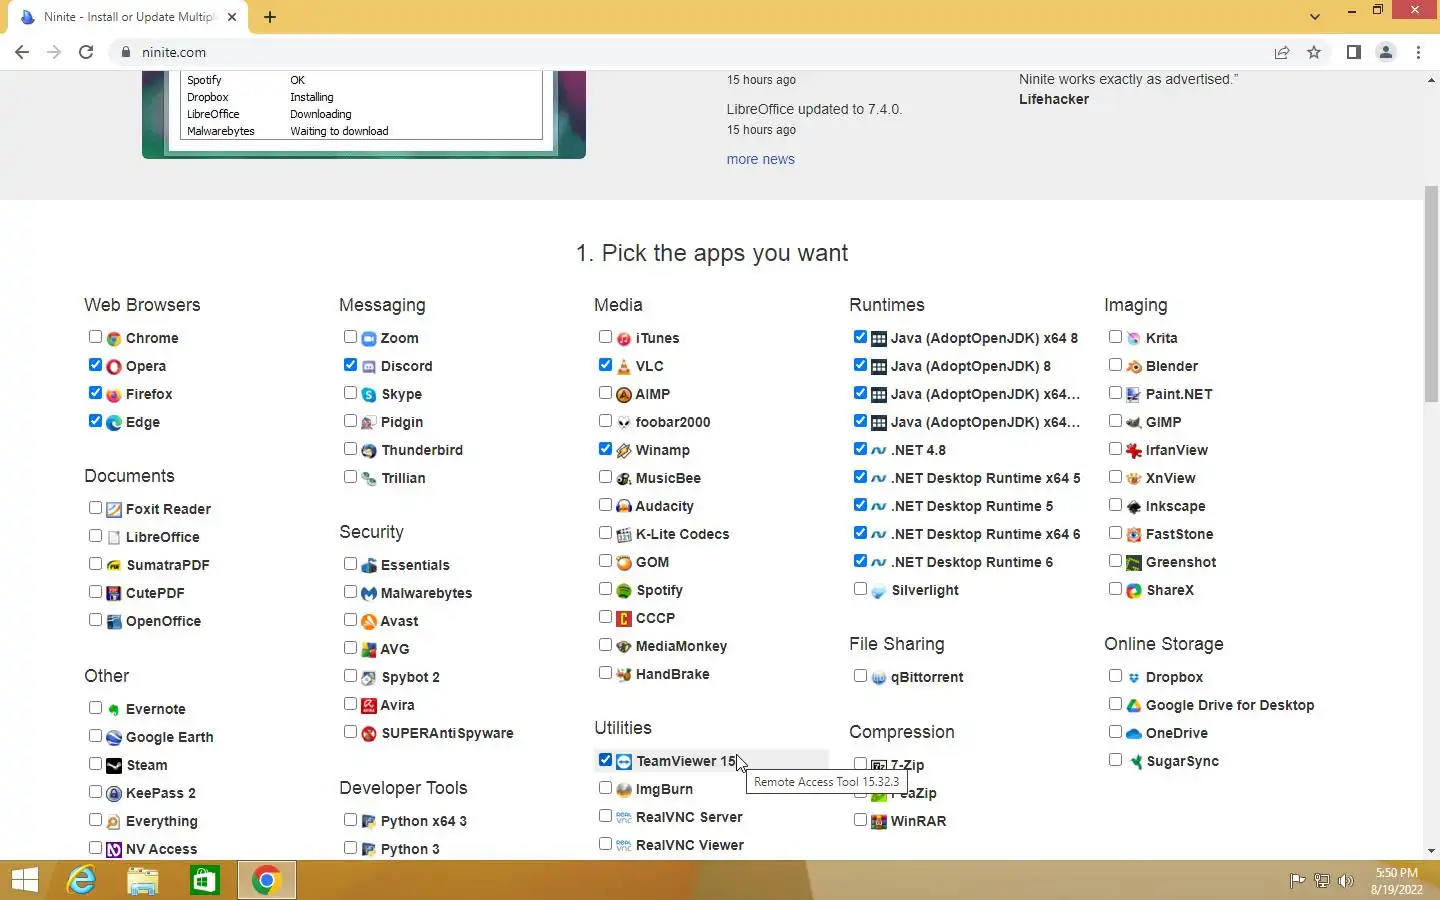The height and width of the screenshot is (900, 1440).
Task: Reload the page
Action: pos(86,52)
